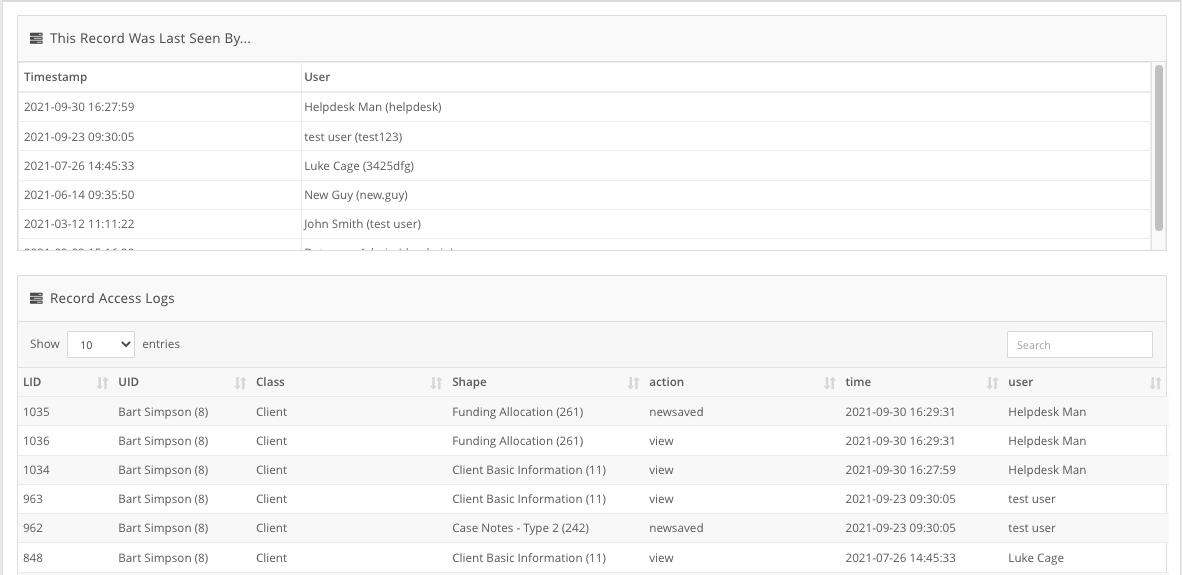
Task: Click 'Case Notes - Type 2 (242)' shape cell
Action: pos(520,528)
